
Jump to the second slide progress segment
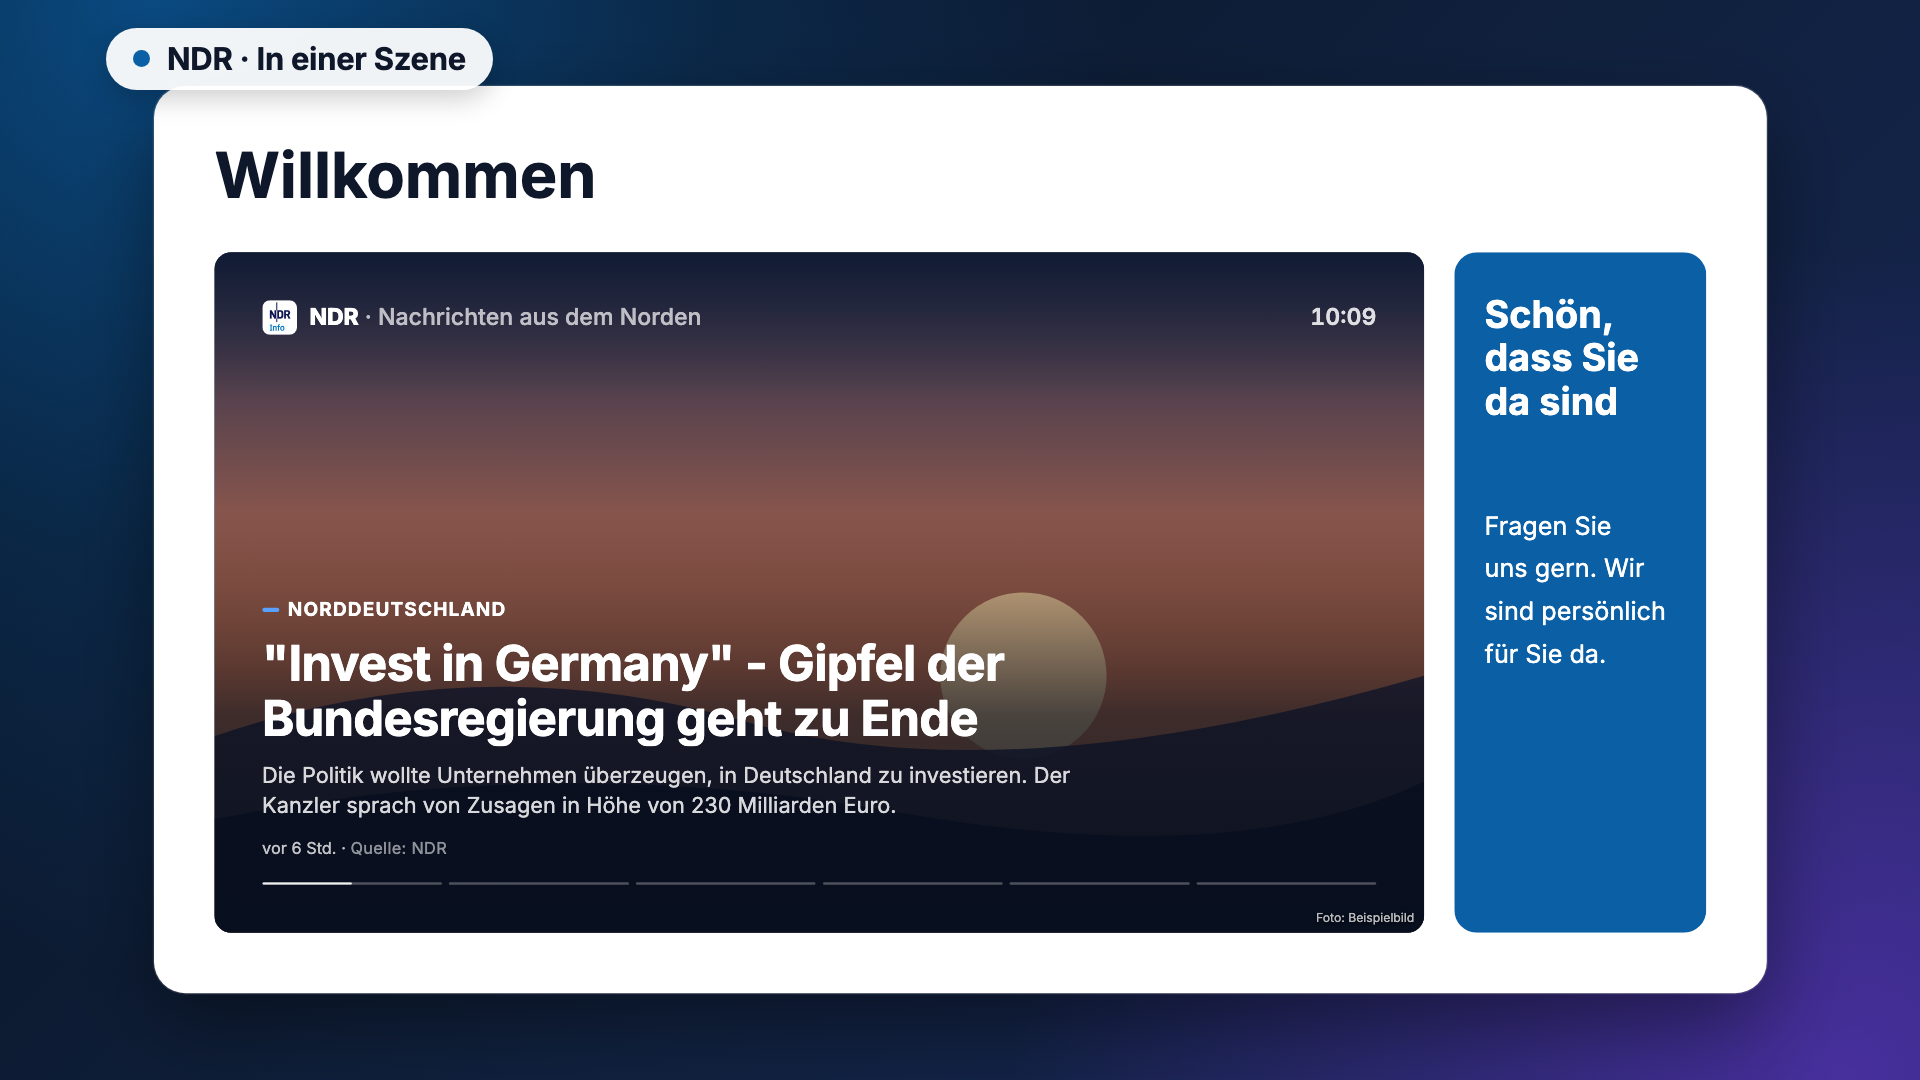coord(539,883)
